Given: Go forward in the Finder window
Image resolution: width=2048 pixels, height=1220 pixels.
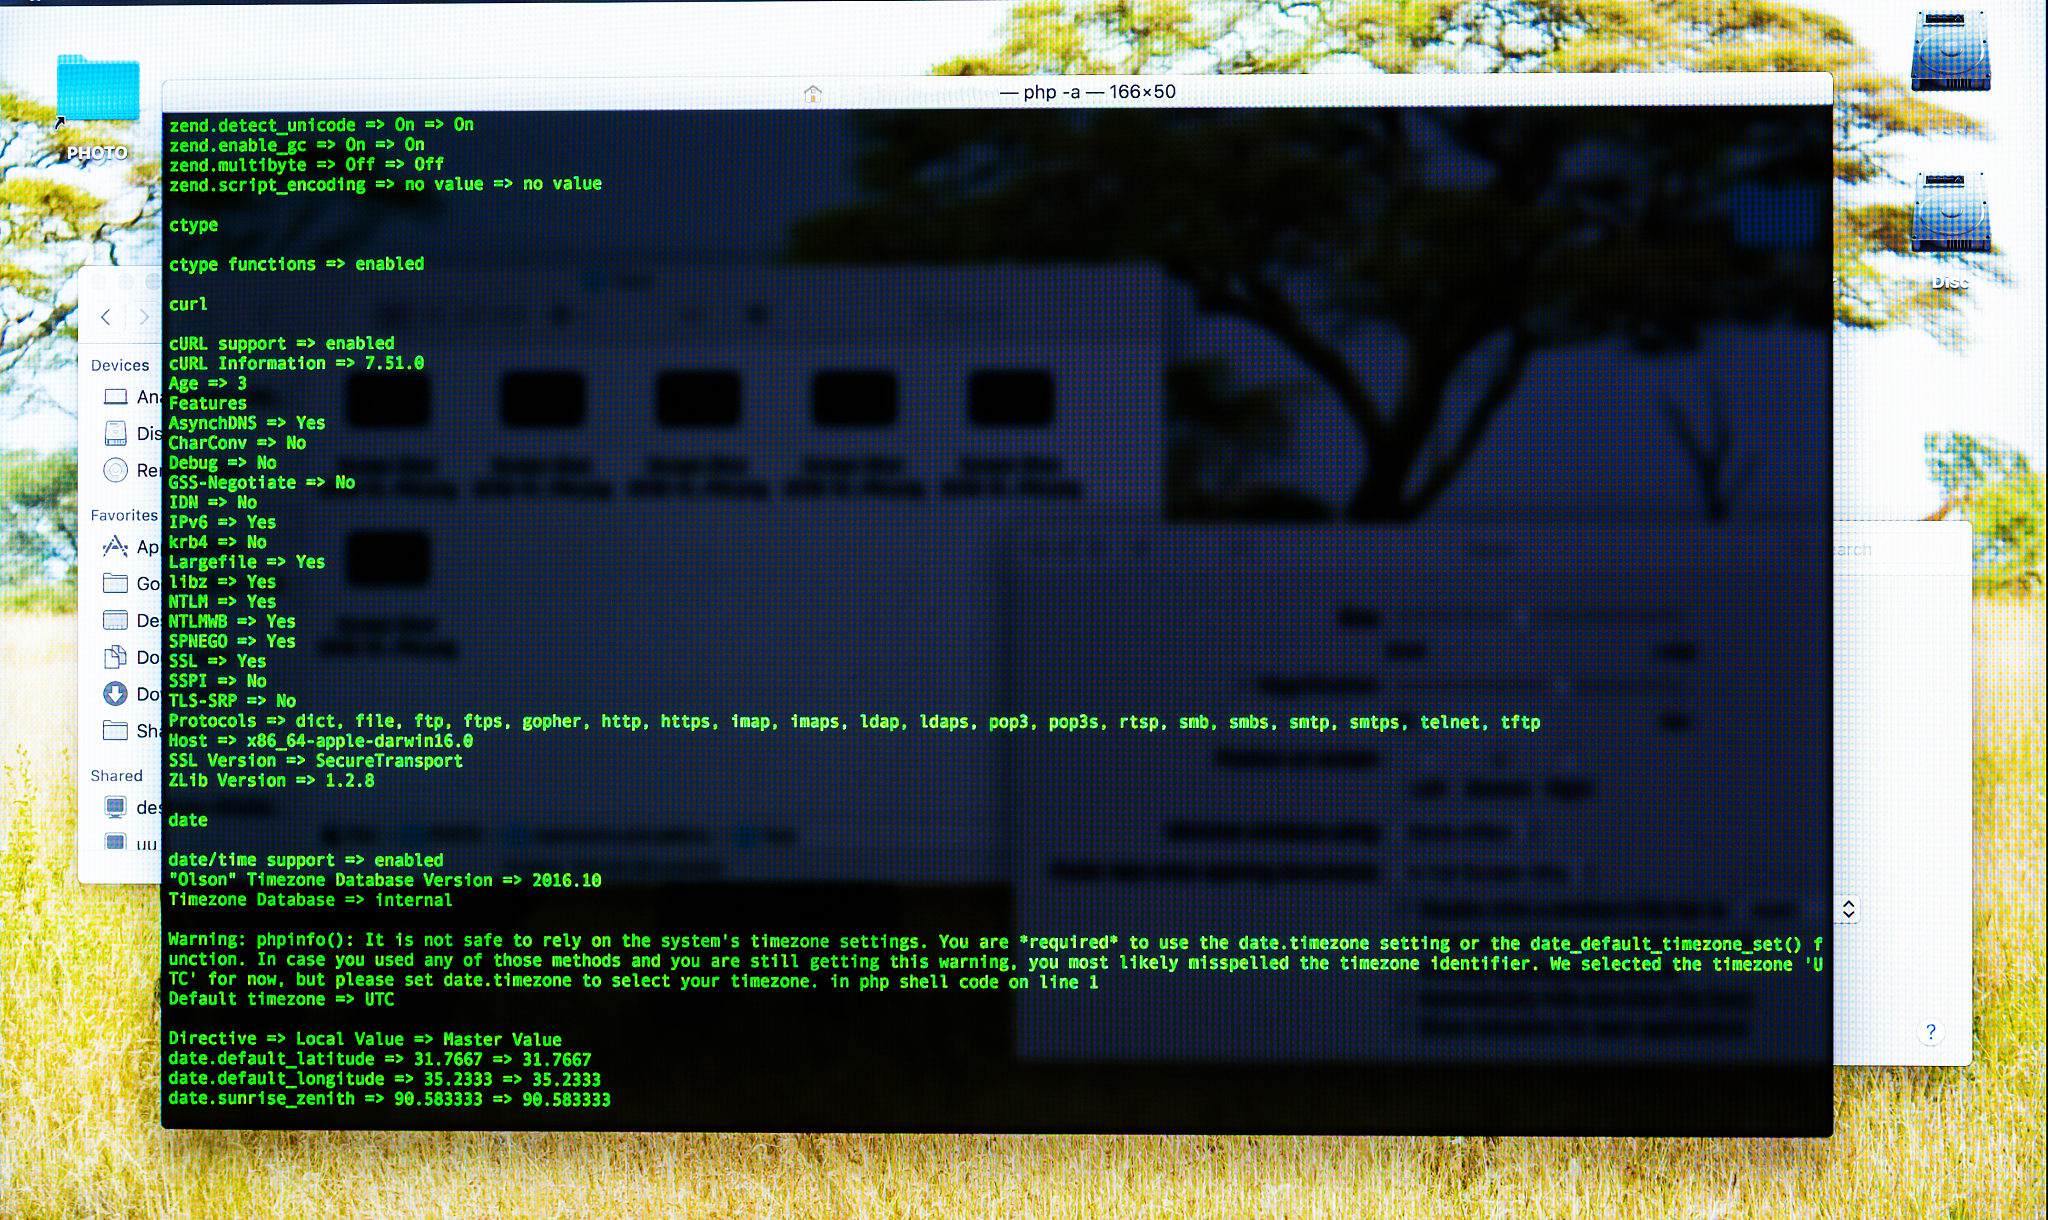Looking at the screenshot, I should (144, 317).
